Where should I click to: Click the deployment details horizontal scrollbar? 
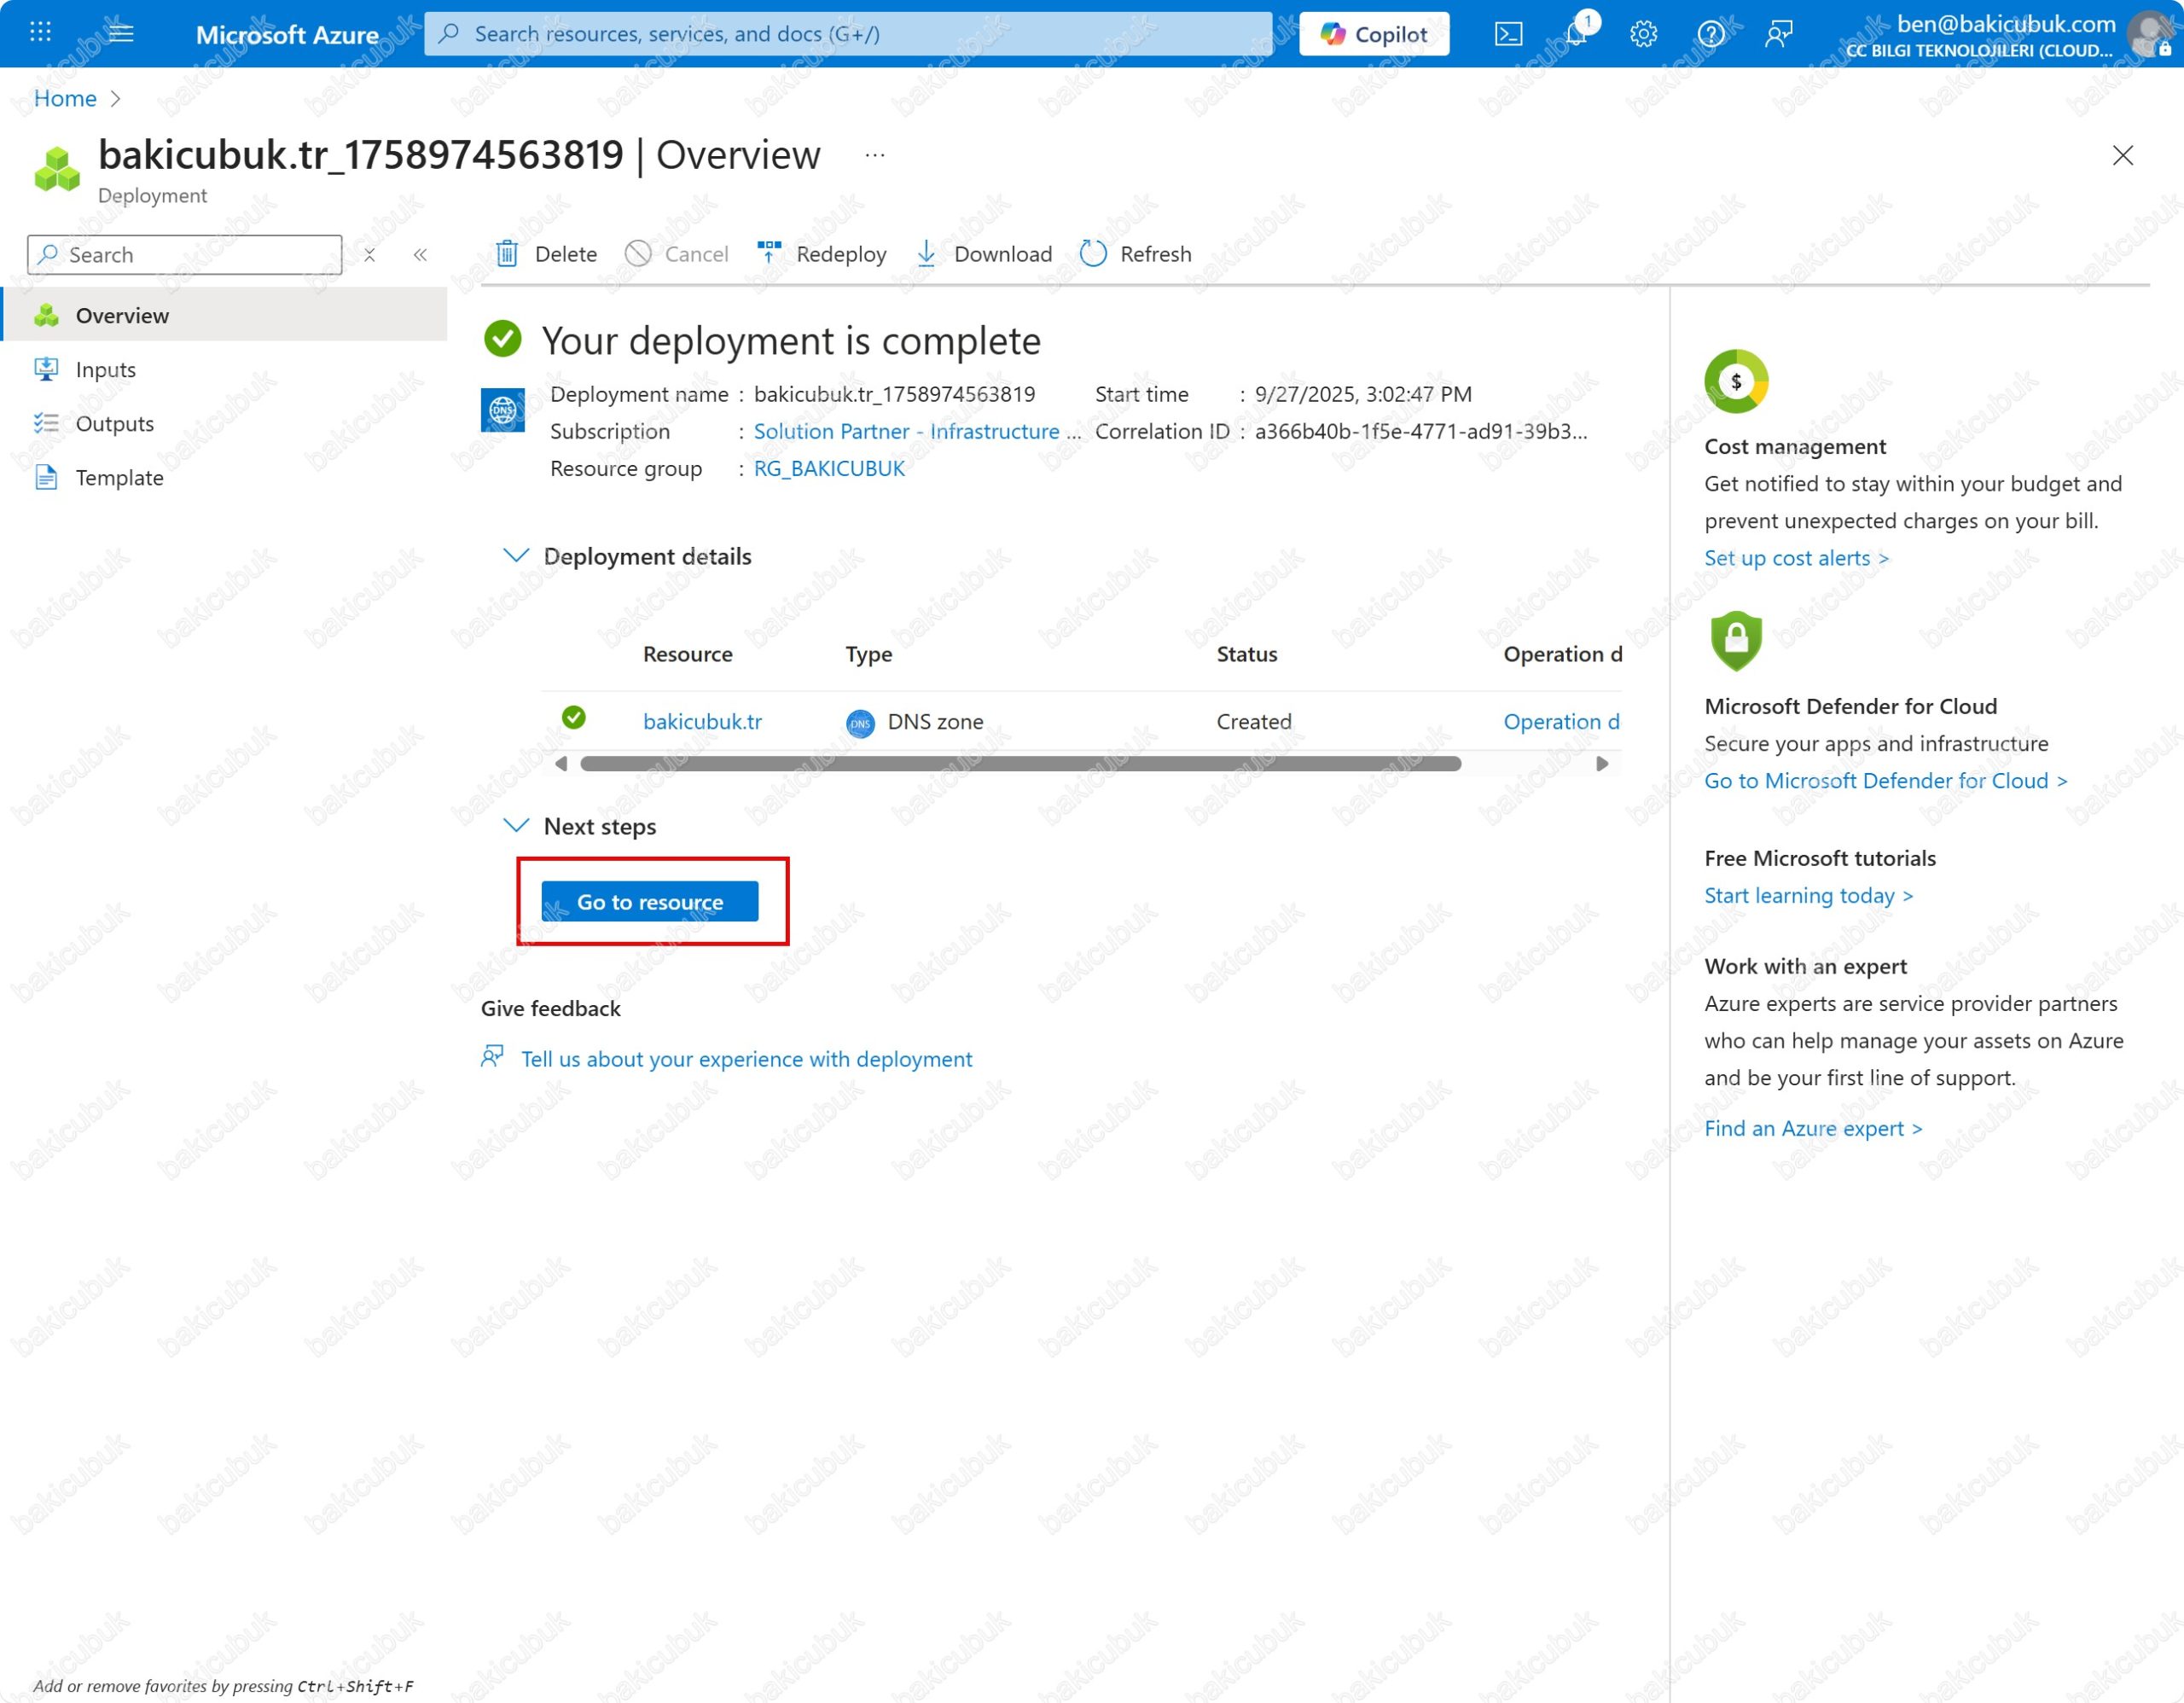(1020, 764)
